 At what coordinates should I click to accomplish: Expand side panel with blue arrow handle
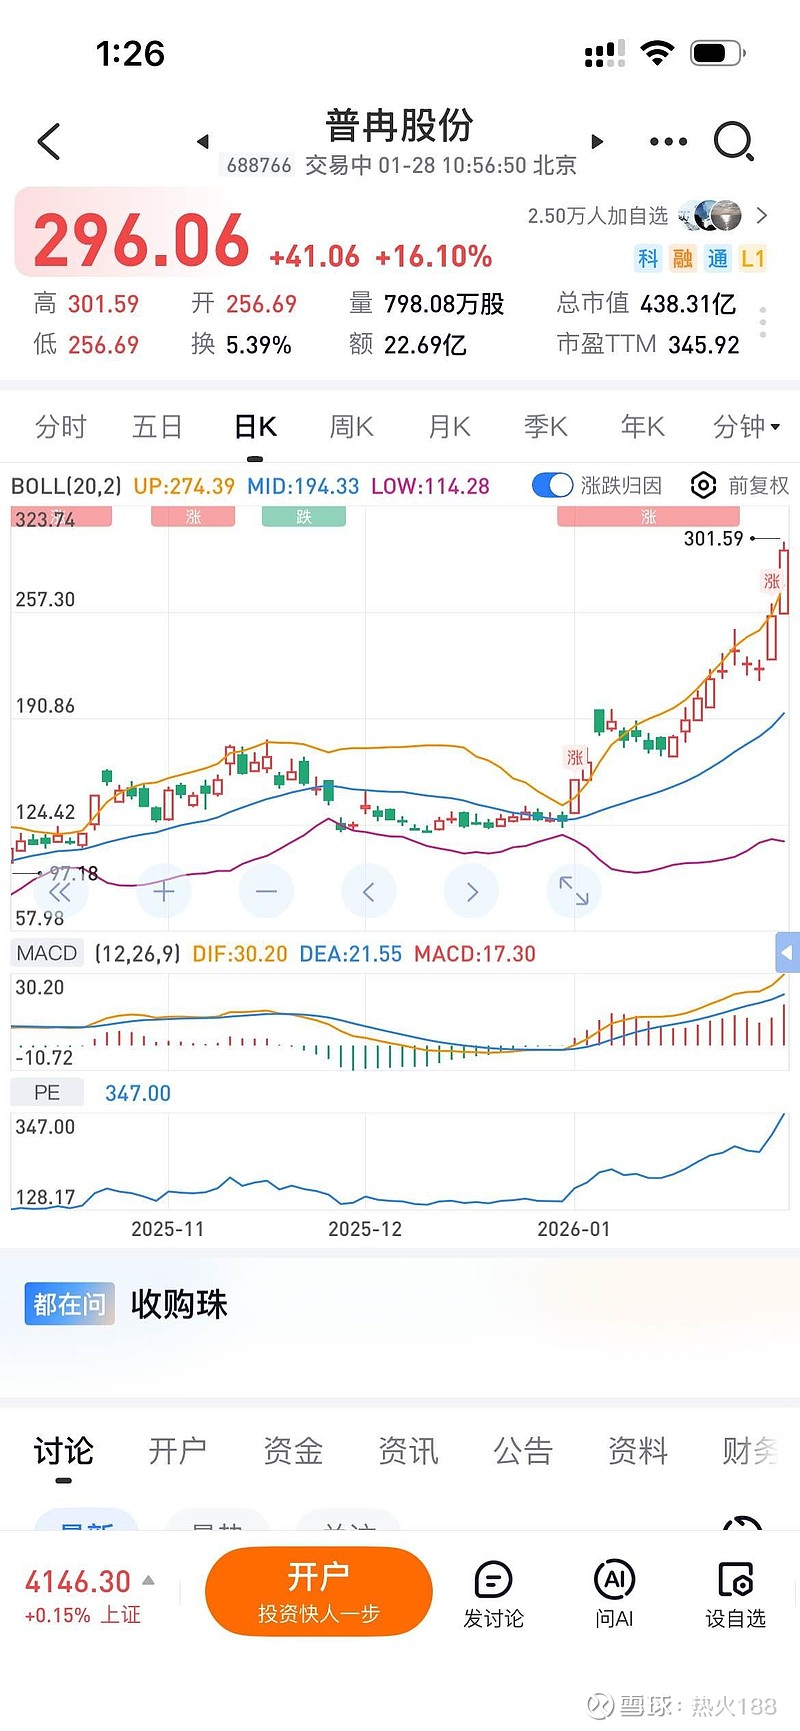pos(787,953)
